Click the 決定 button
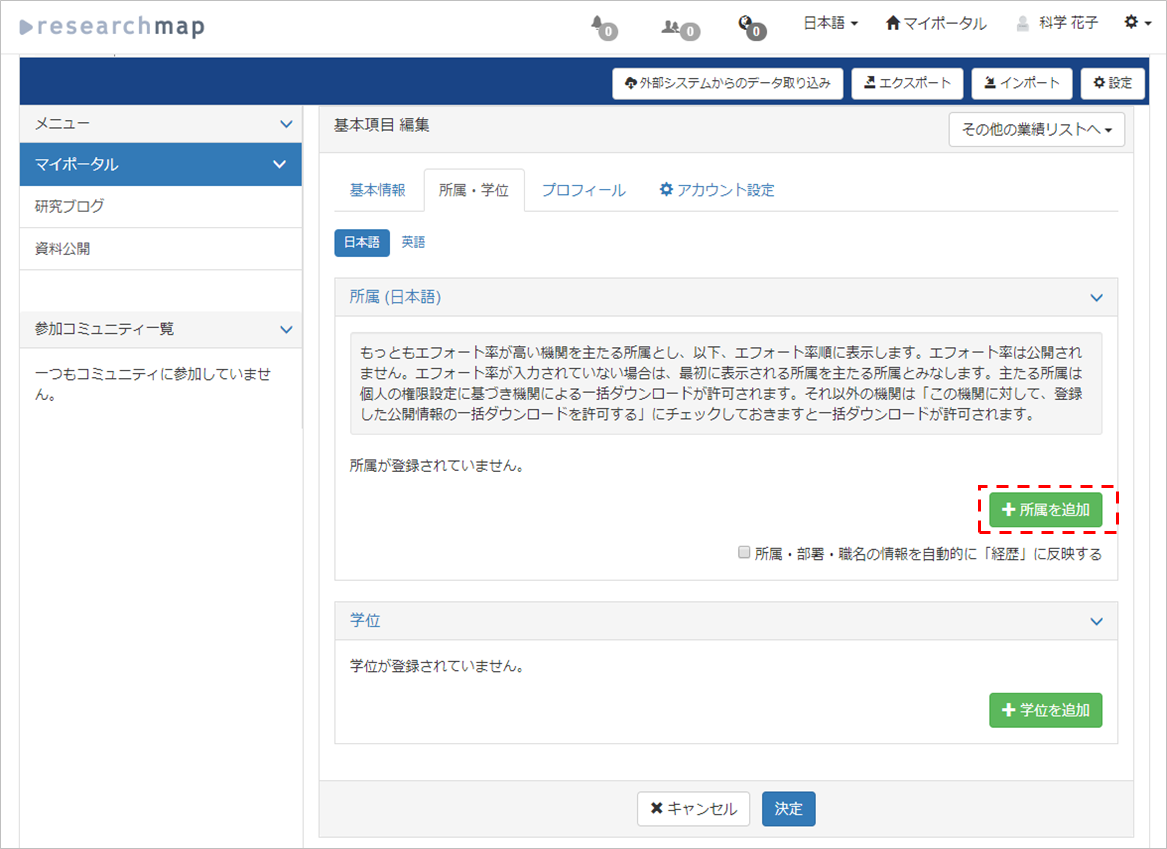The width and height of the screenshot is (1167, 849). [789, 809]
